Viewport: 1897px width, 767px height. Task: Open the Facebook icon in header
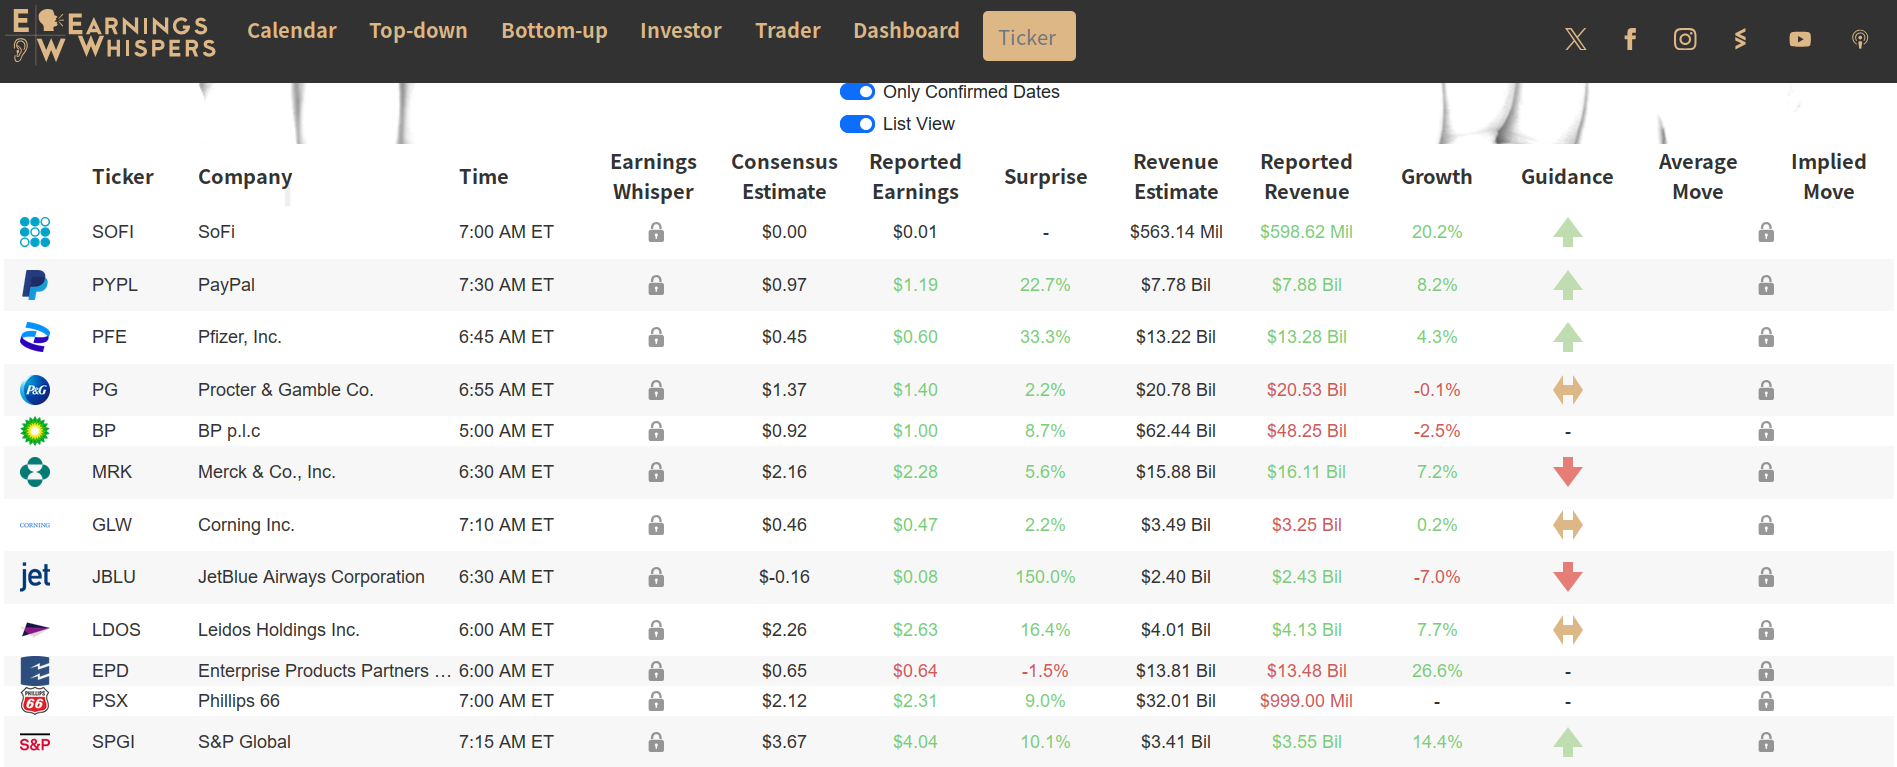(x=1630, y=39)
